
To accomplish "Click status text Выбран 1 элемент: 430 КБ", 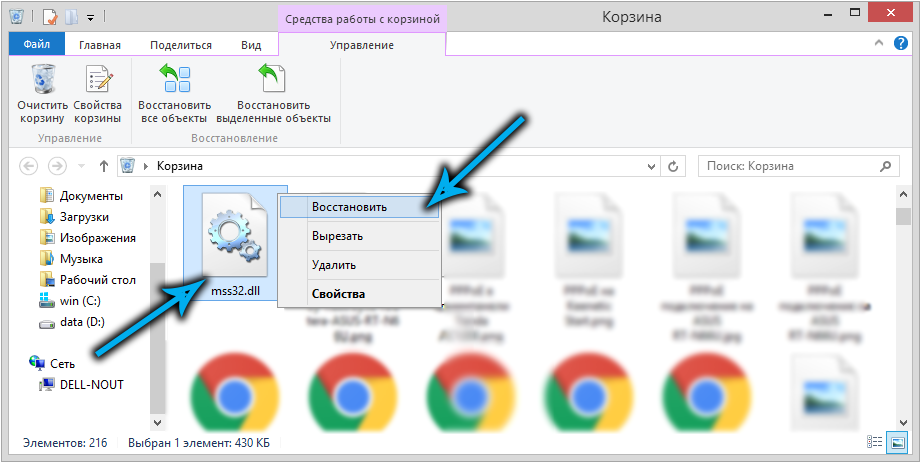I will pyautogui.click(x=199, y=442).
